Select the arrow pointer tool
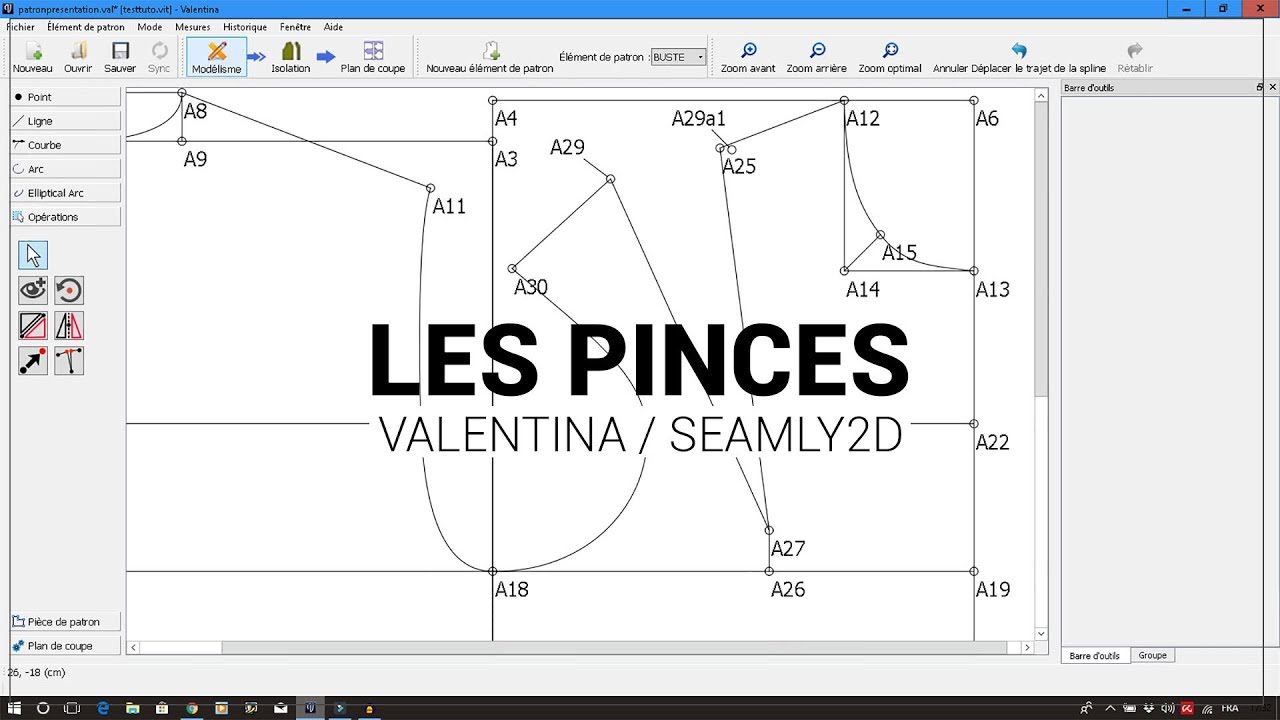This screenshot has width=1280, height=720. click(x=33, y=255)
